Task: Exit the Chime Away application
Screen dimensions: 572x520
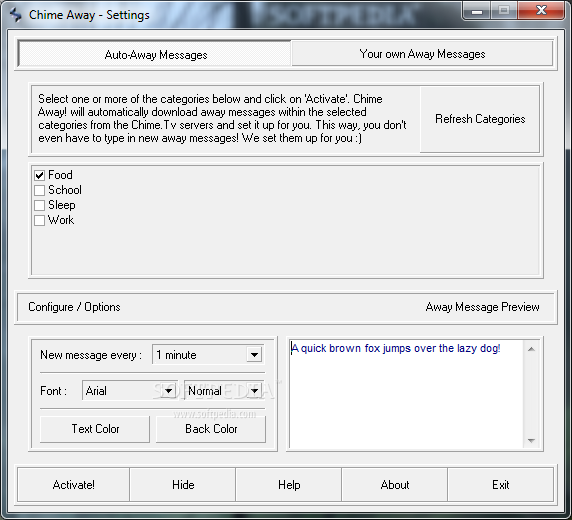Action: click(x=500, y=485)
